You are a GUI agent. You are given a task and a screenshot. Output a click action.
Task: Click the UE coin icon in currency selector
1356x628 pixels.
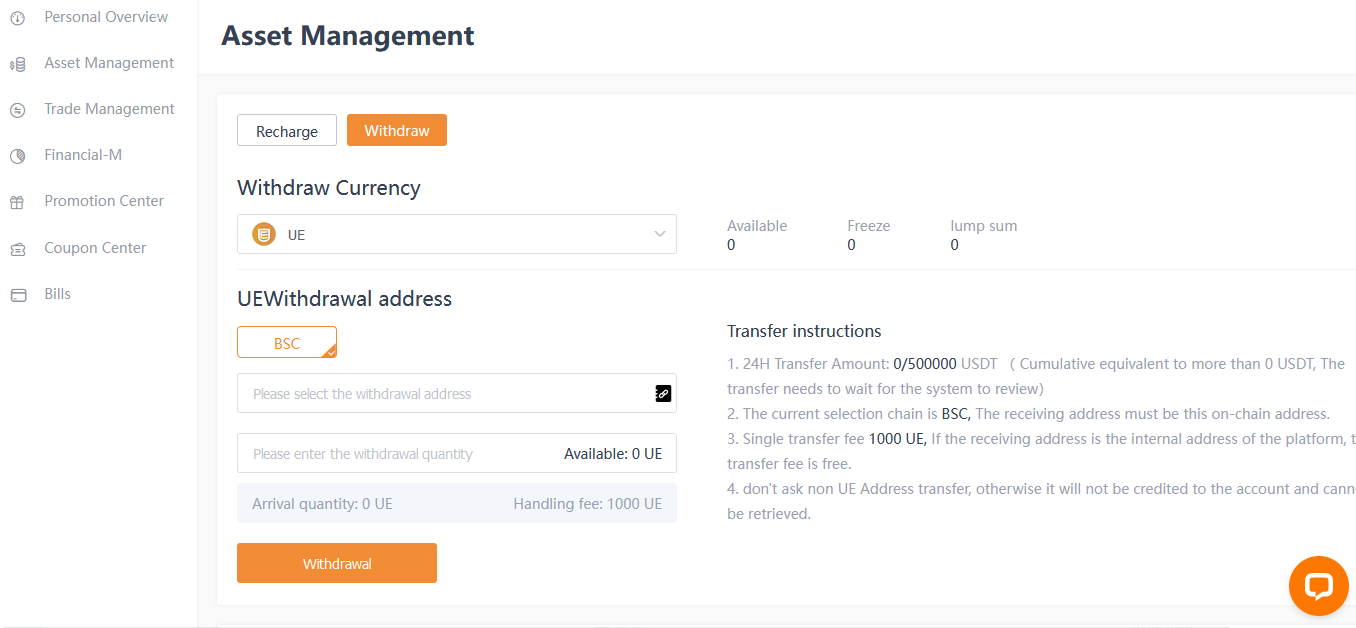264,235
